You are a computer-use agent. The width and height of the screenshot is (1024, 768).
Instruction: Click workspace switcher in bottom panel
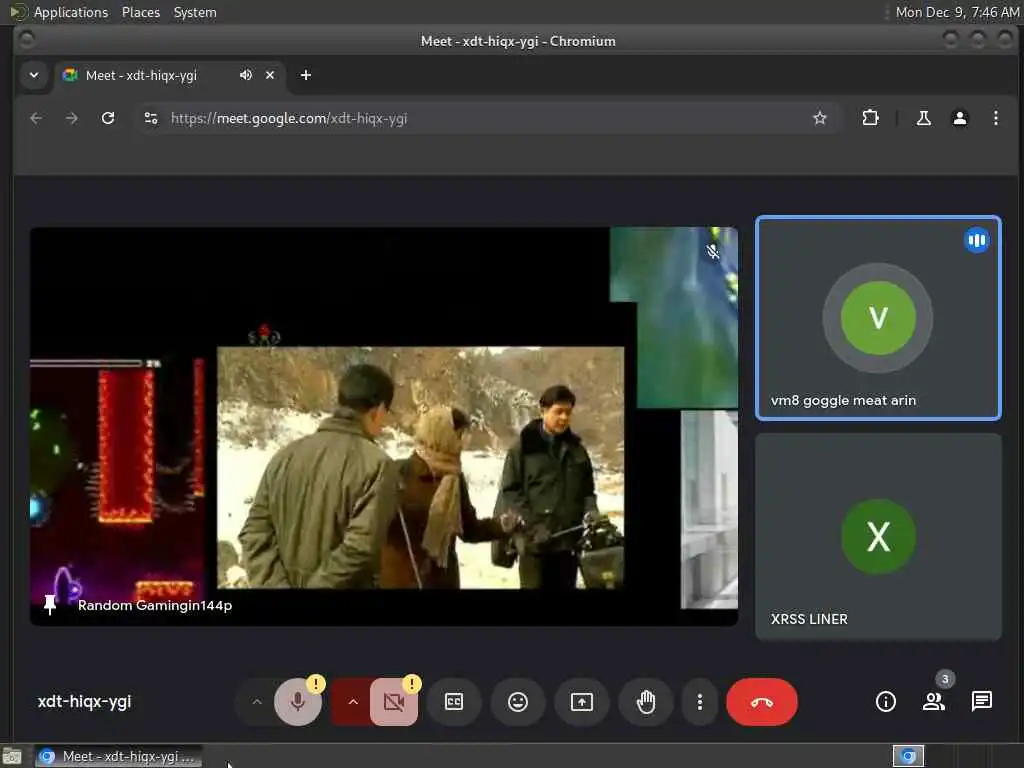[x=908, y=756]
